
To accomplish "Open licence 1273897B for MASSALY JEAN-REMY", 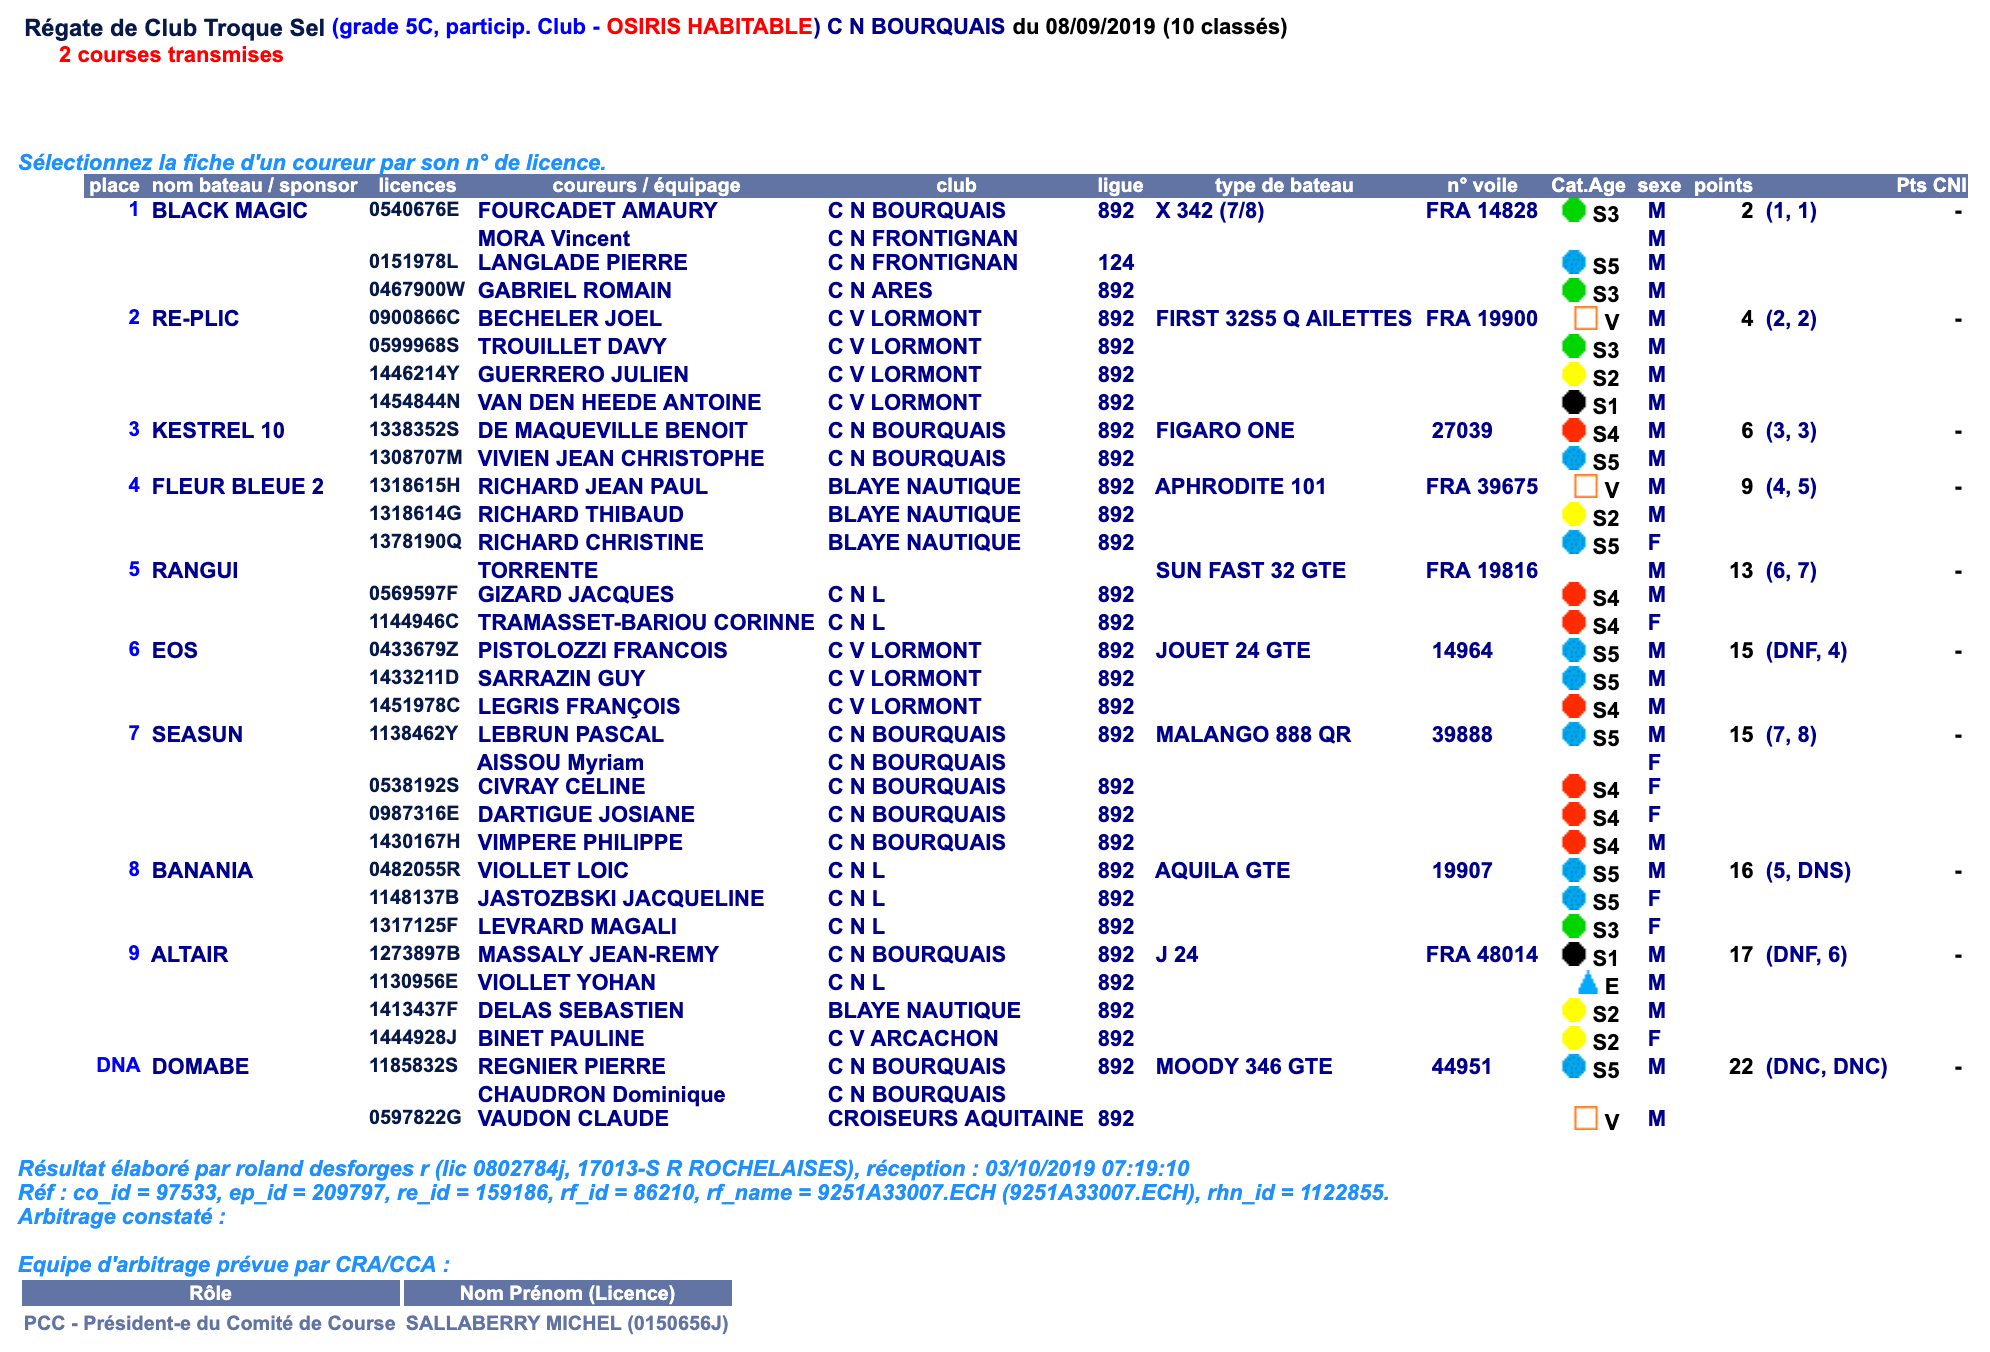I will [x=414, y=954].
